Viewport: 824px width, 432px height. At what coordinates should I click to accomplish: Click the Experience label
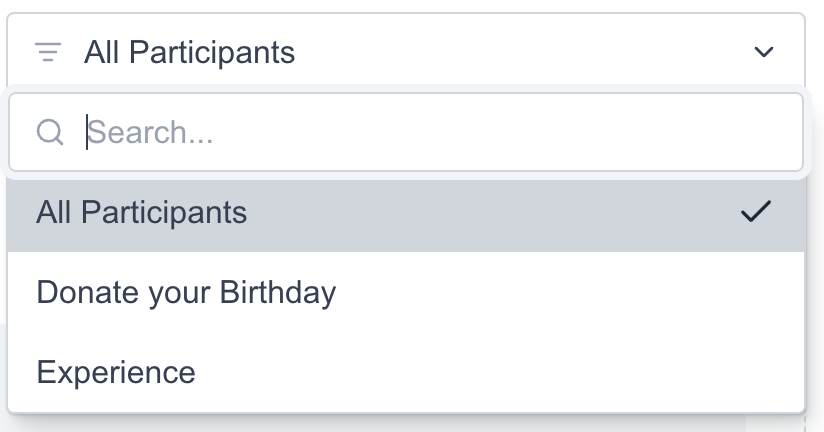point(116,372)
